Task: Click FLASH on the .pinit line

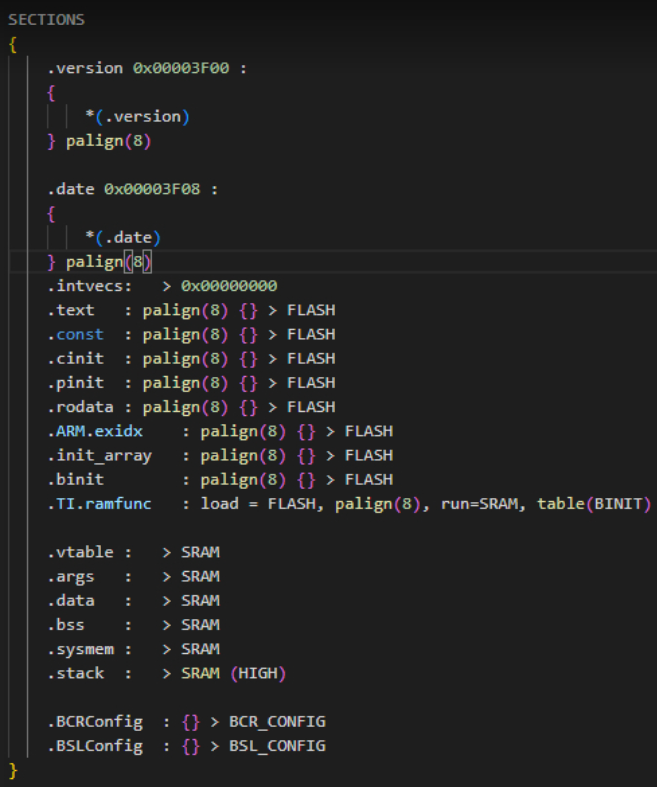Action: [x=311, y=382]
